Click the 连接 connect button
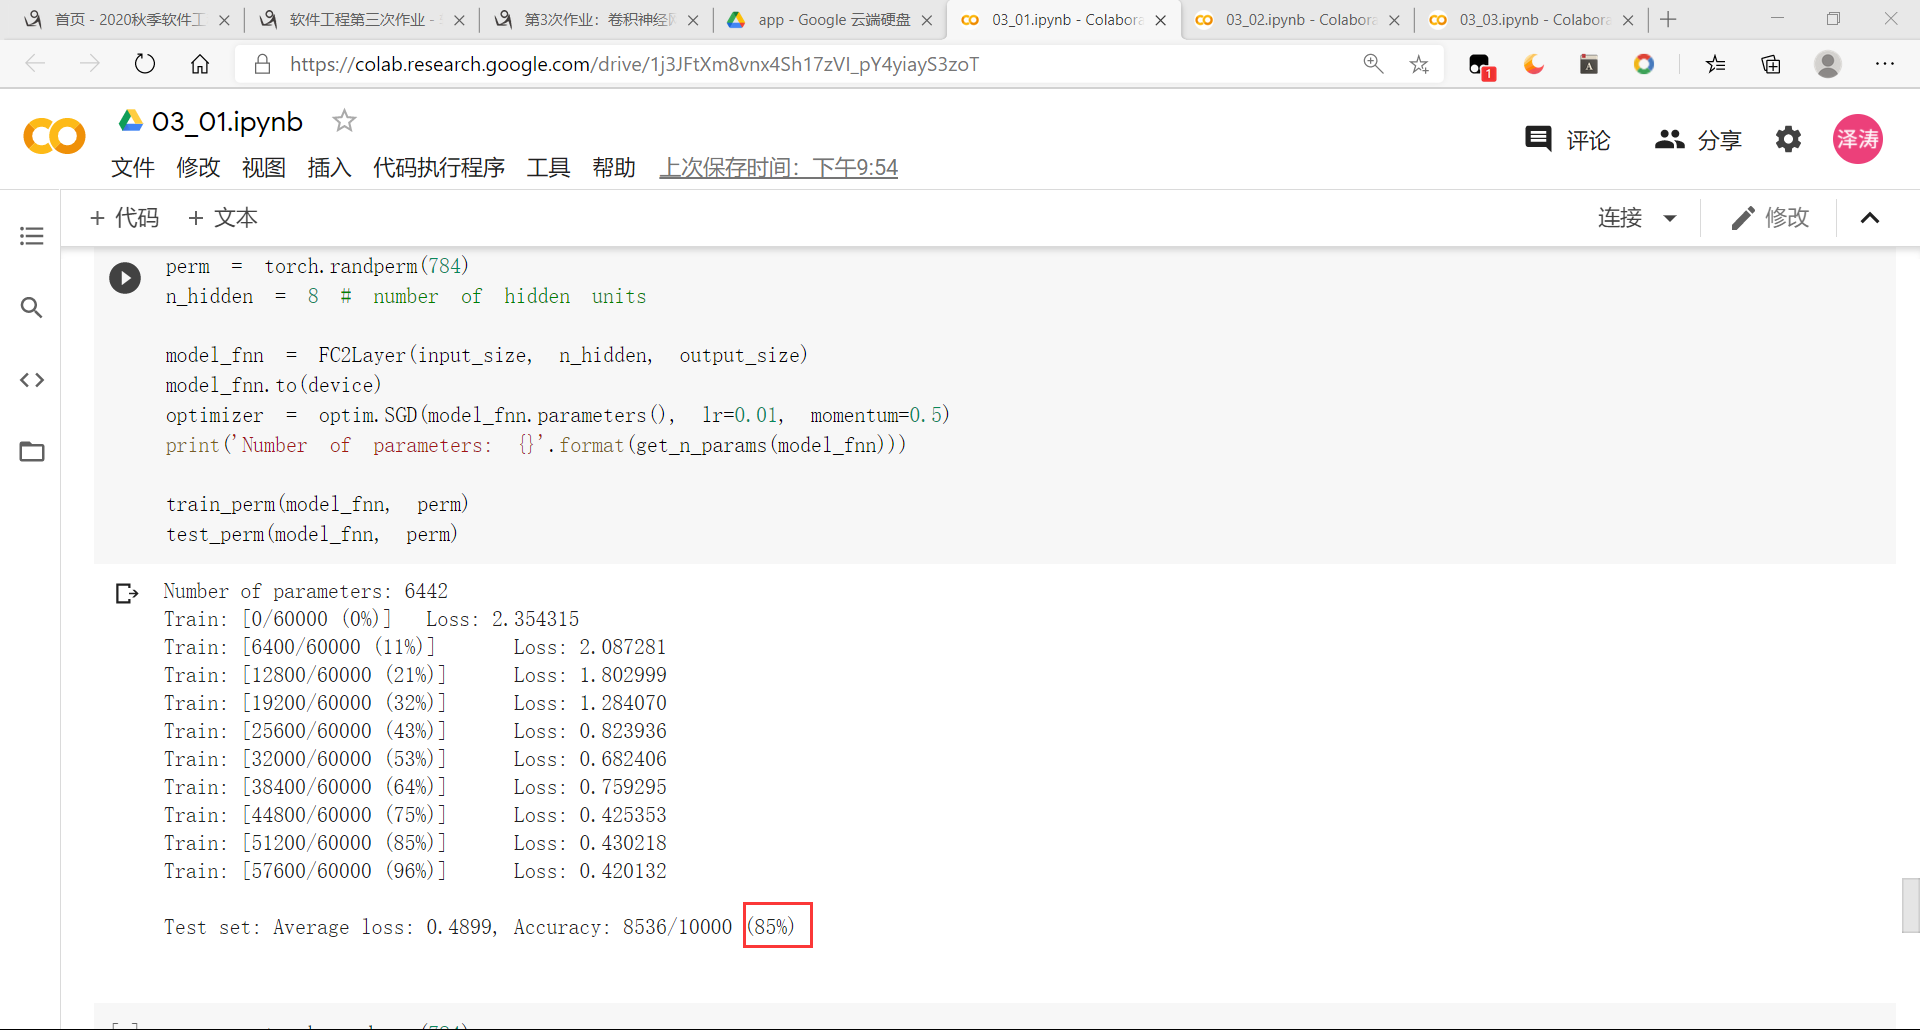Viewport: 1920px width, 1030px height. (1620, 218)
